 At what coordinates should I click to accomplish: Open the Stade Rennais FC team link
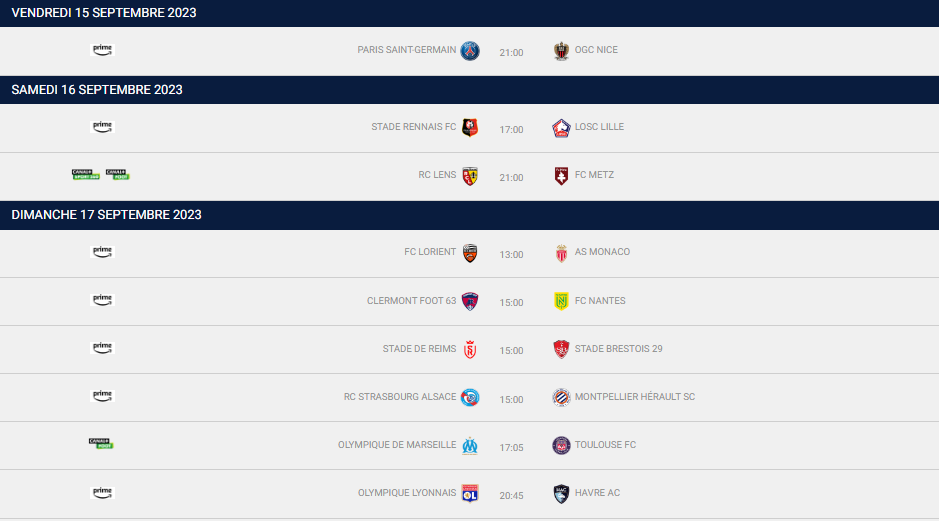coord(413,127)
